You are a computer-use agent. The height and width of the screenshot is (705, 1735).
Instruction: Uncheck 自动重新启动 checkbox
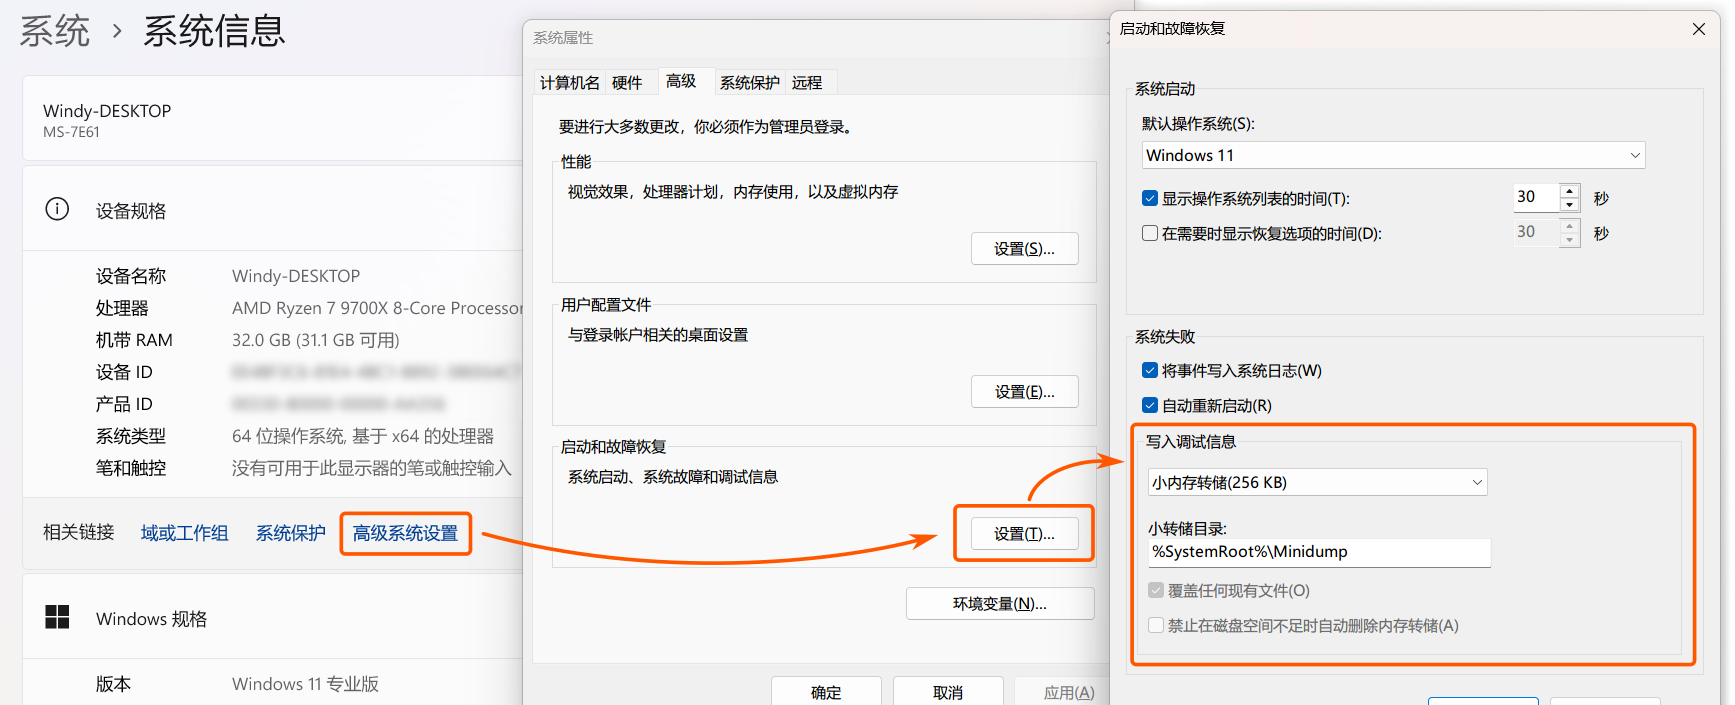coord(1150,405)
